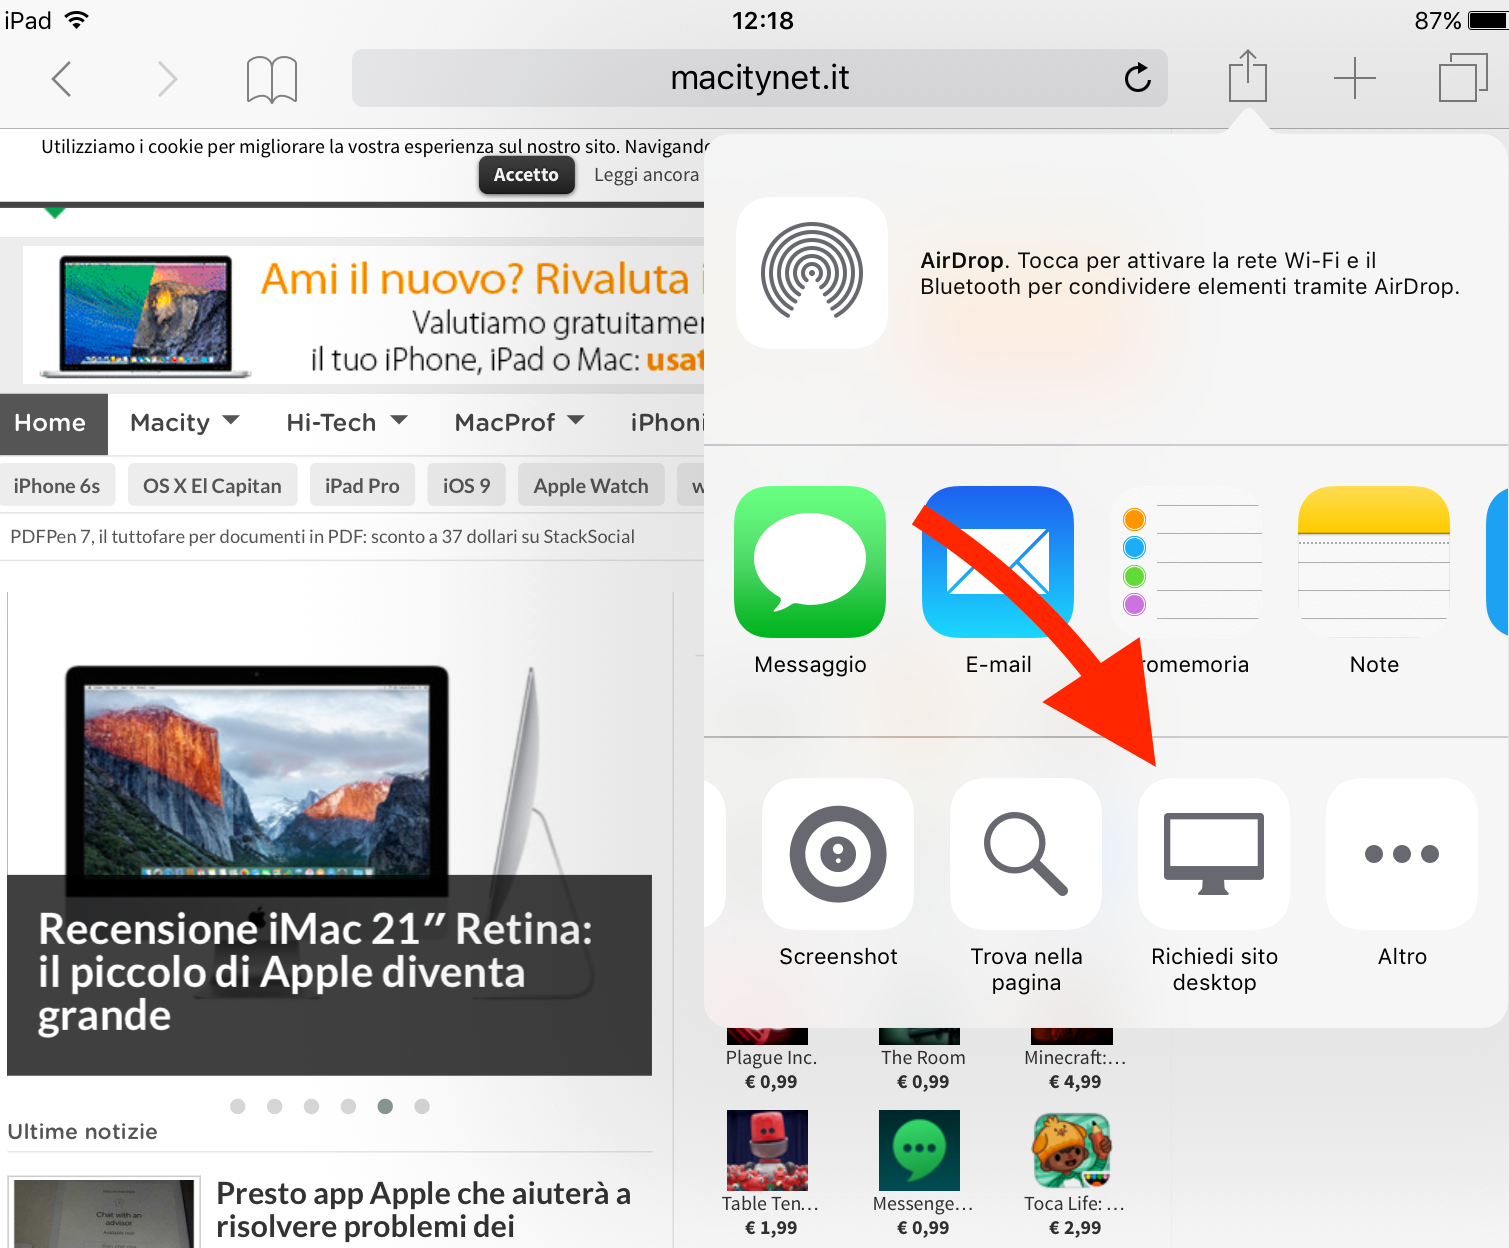The height and width of the screenshot is (1248, 1509).
Task: Open Presto app Apple news headline
Action: (424, 1210)
